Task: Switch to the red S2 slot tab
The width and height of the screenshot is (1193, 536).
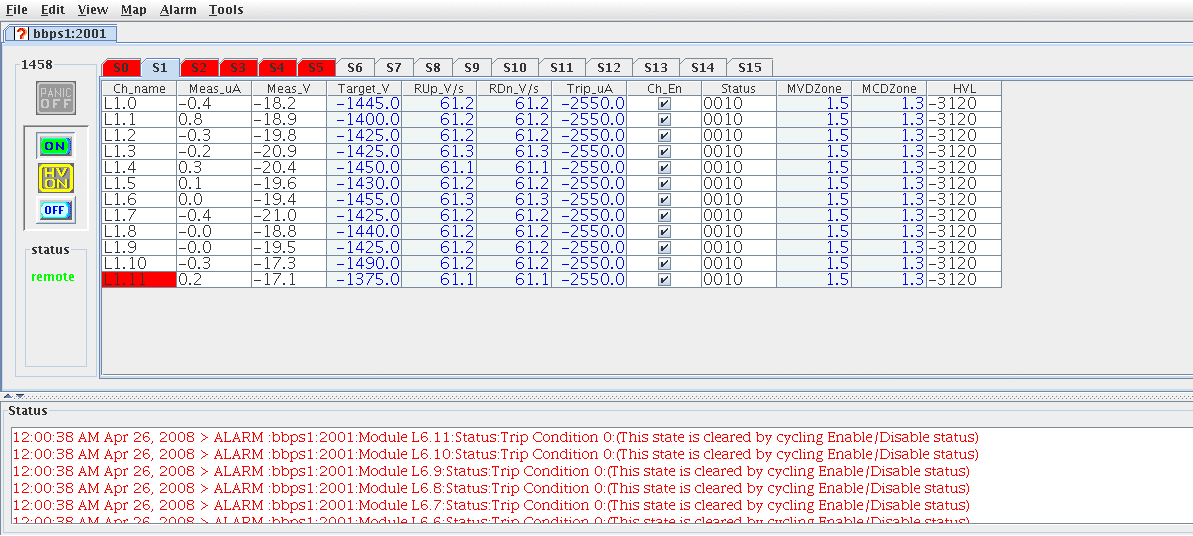Action: 199,68
